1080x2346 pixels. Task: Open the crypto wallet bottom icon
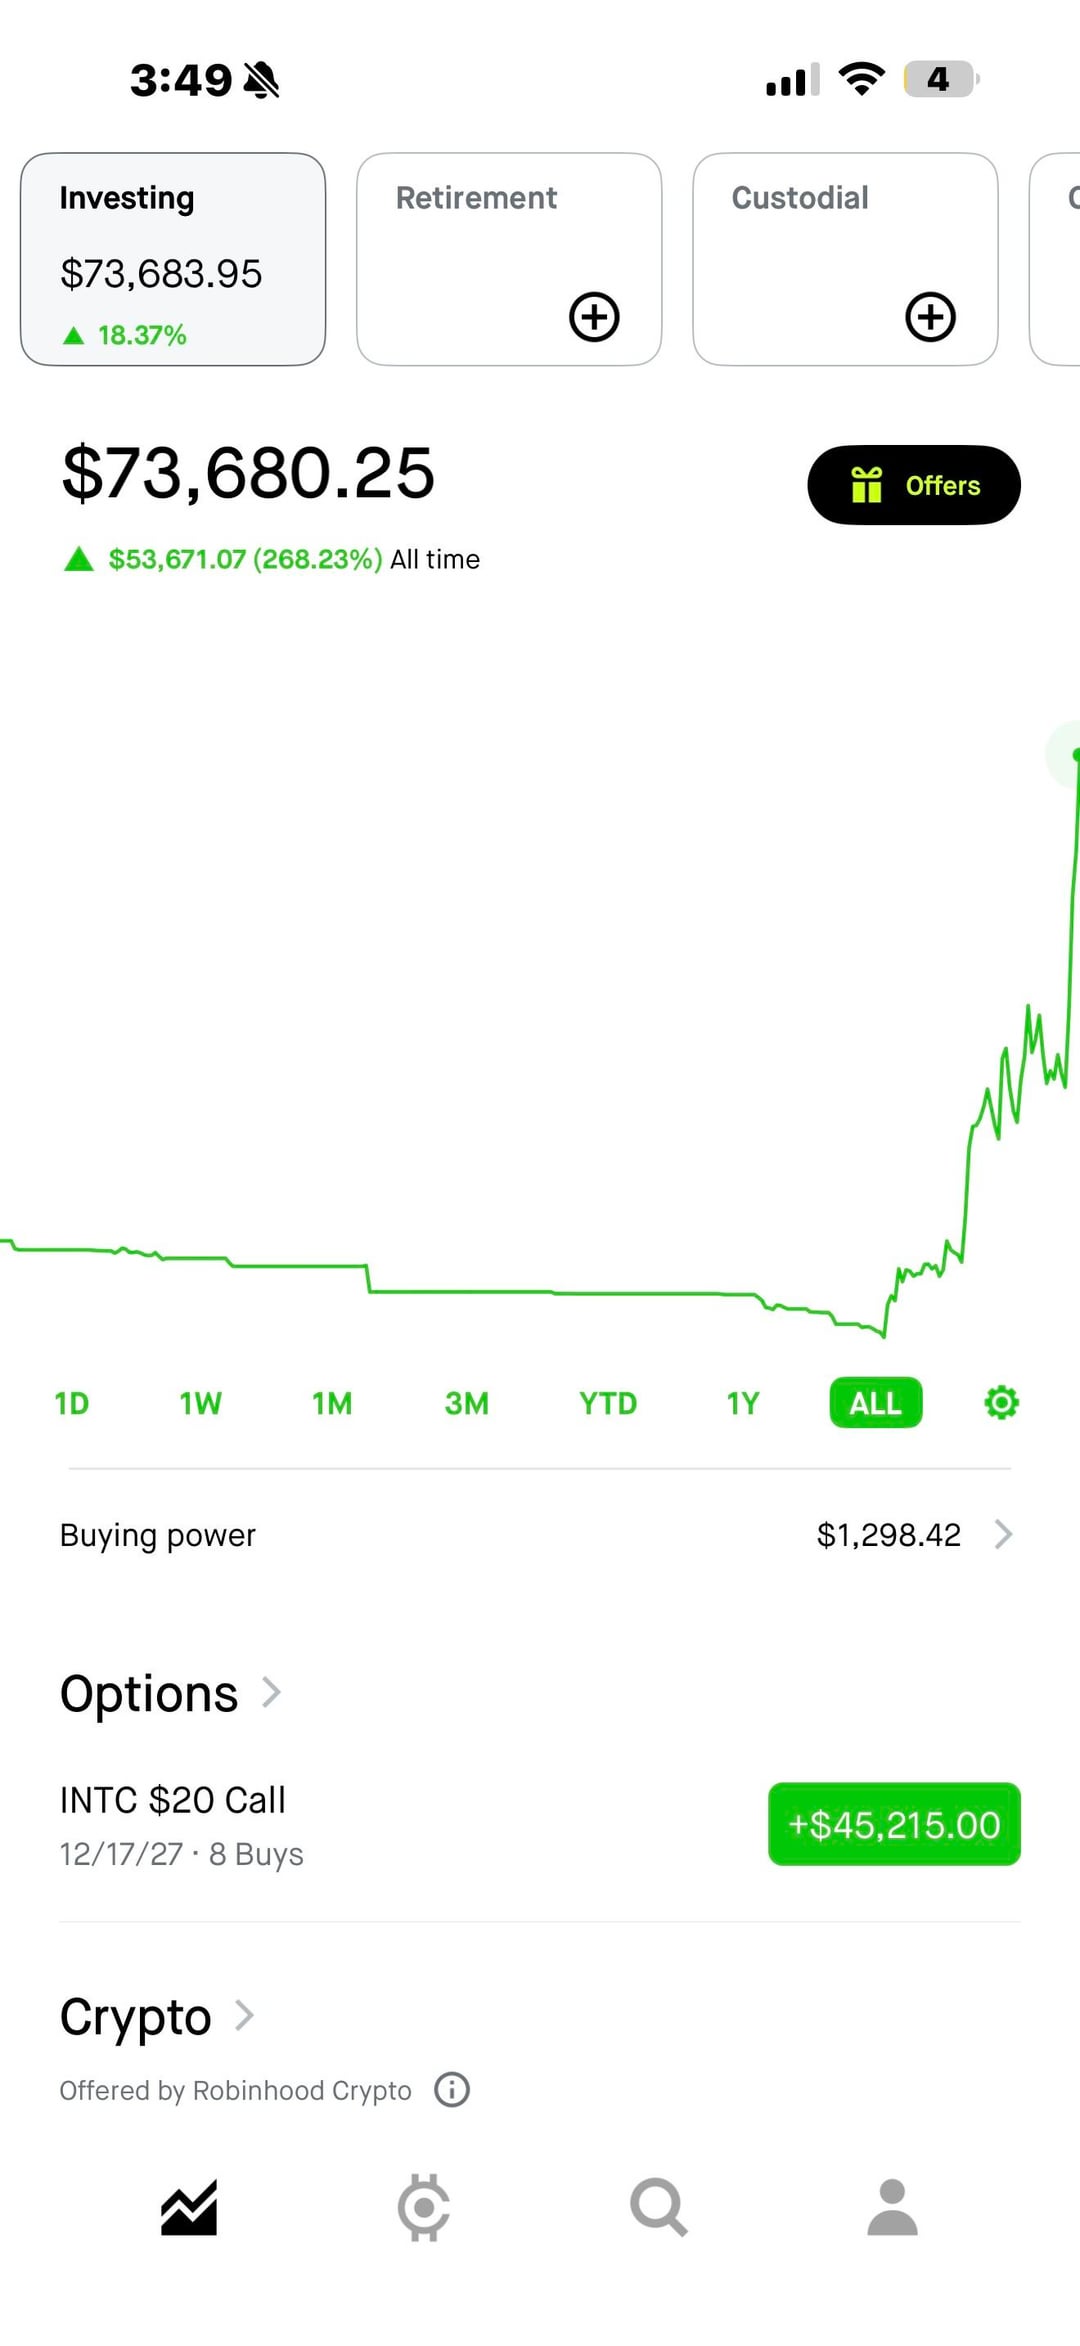[x=423, y=2207]
